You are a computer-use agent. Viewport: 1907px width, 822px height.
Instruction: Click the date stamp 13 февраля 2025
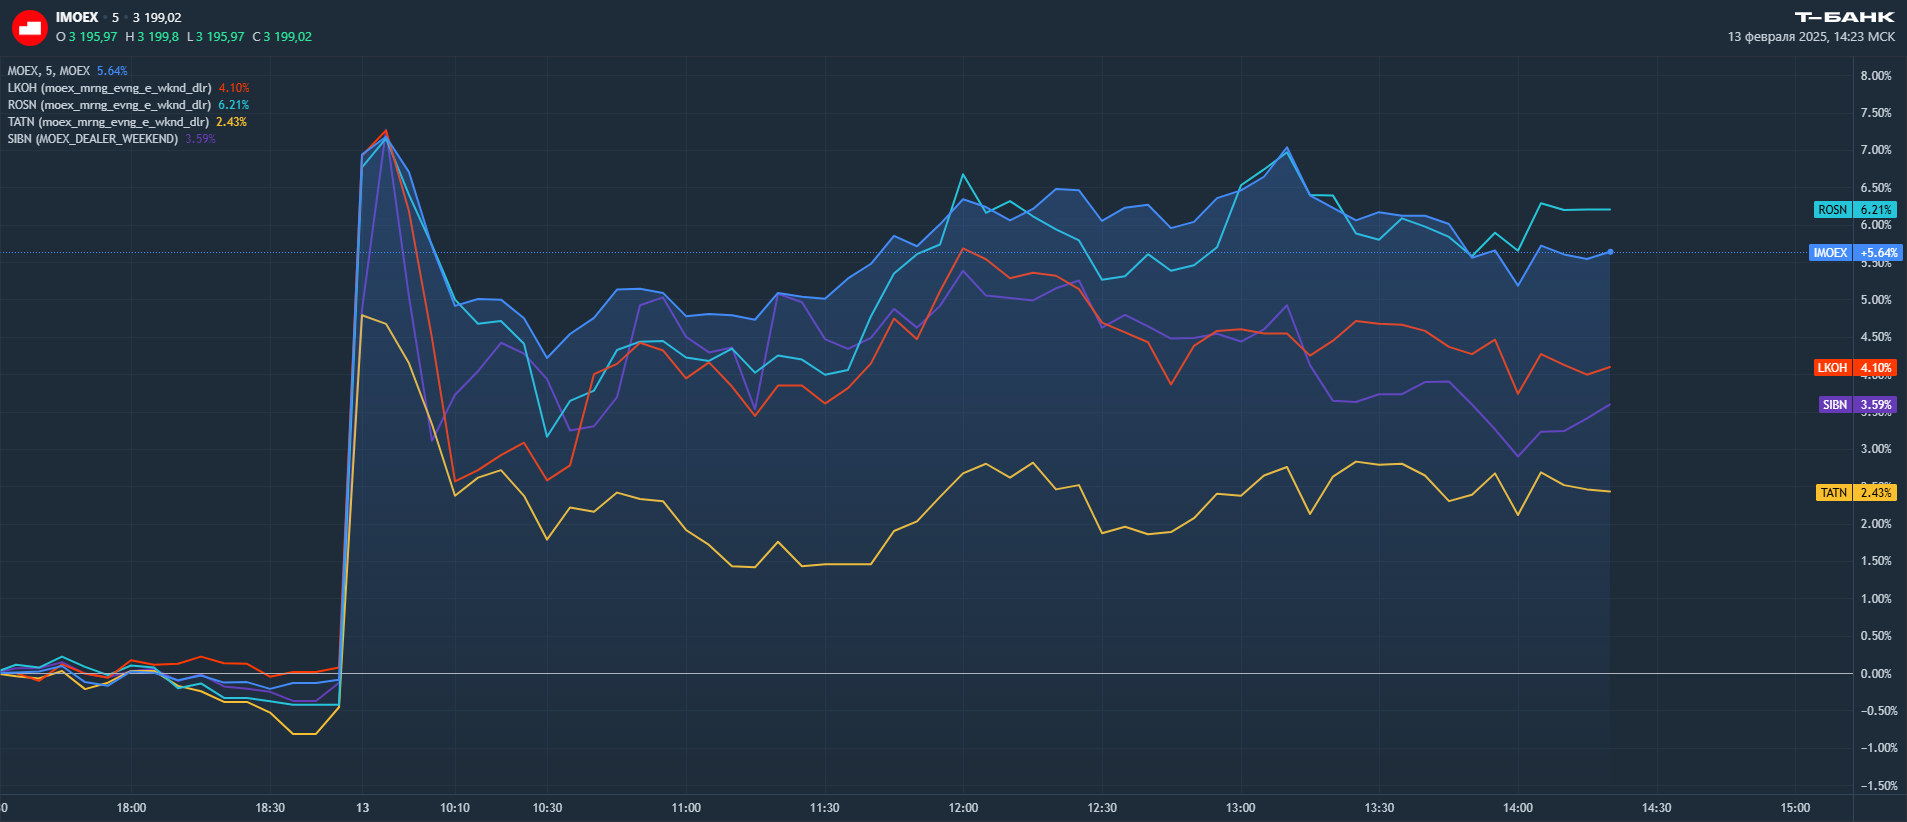point(1777,37)
